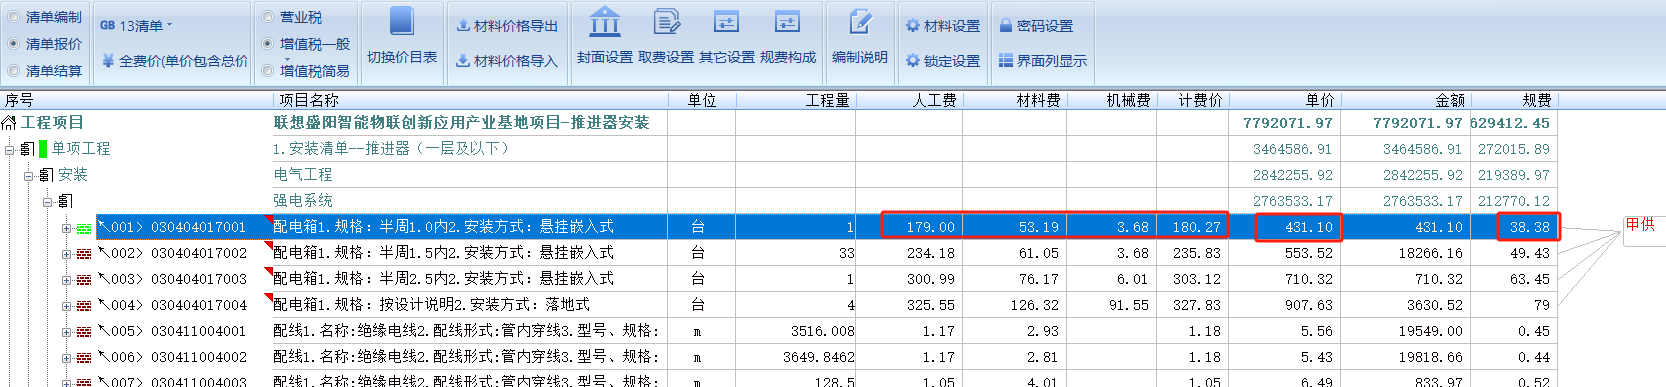Select the 清单报价 radio option
Image resolution: width=1666 pixels, height=387 pixels.
(x=44, y=44)
